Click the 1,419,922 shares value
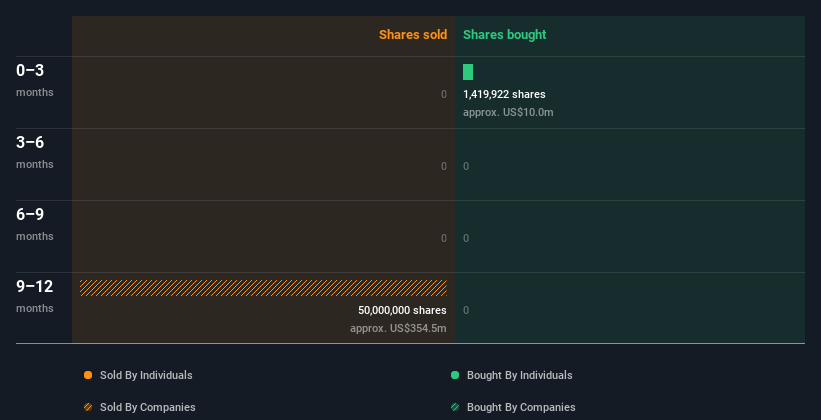This screenshot has height=420, width=821. click(504, 94)
